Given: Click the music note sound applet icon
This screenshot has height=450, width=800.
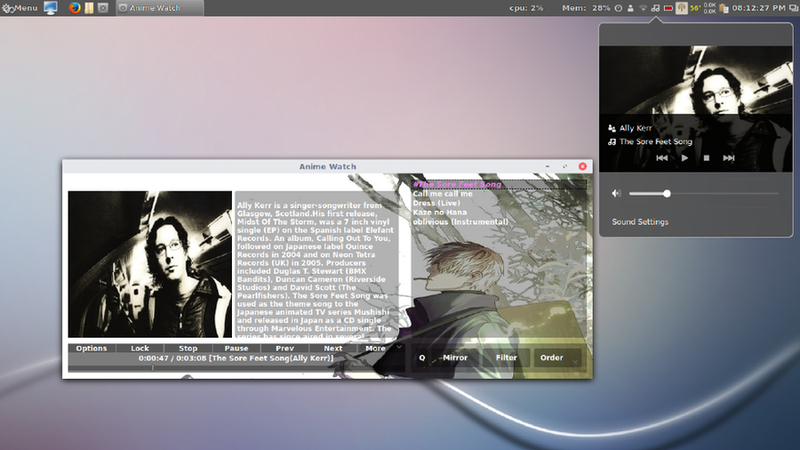Looking at the screenshot, I should click(656, 8).
